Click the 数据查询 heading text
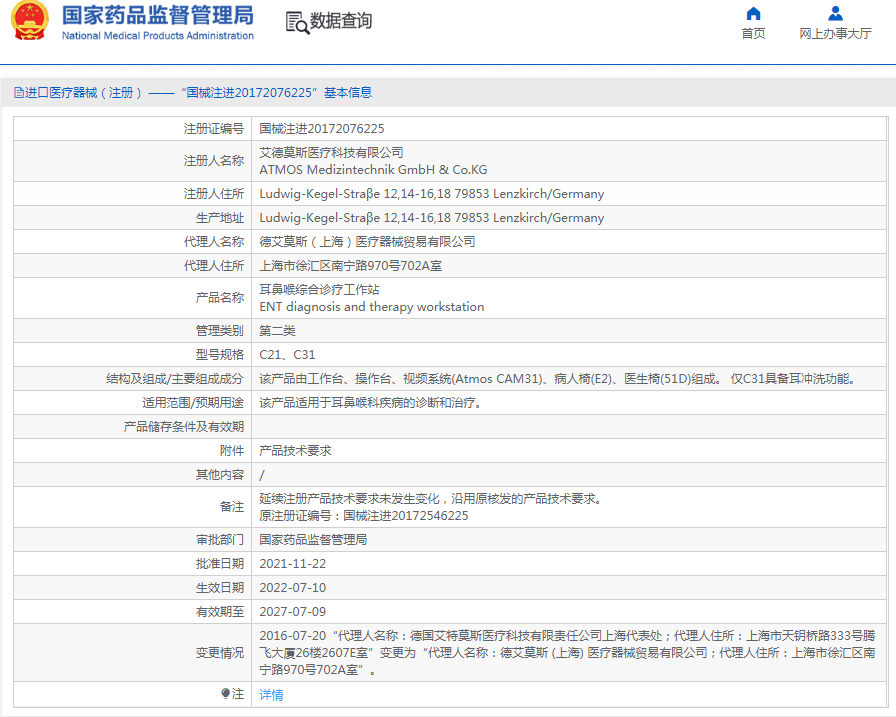The image size is (896, 717). [x=341, y=21]
